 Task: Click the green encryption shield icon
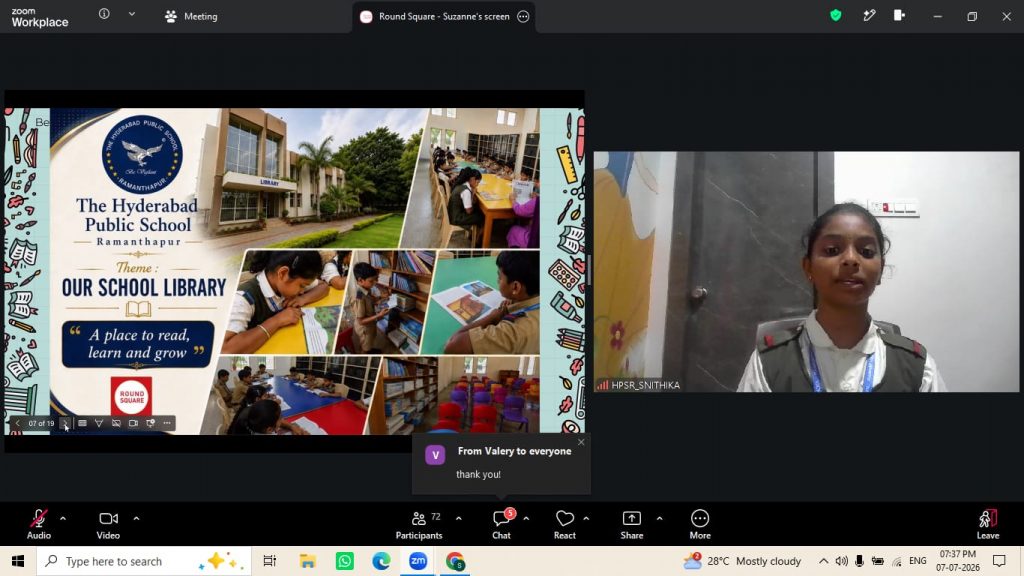pos(836,15)
